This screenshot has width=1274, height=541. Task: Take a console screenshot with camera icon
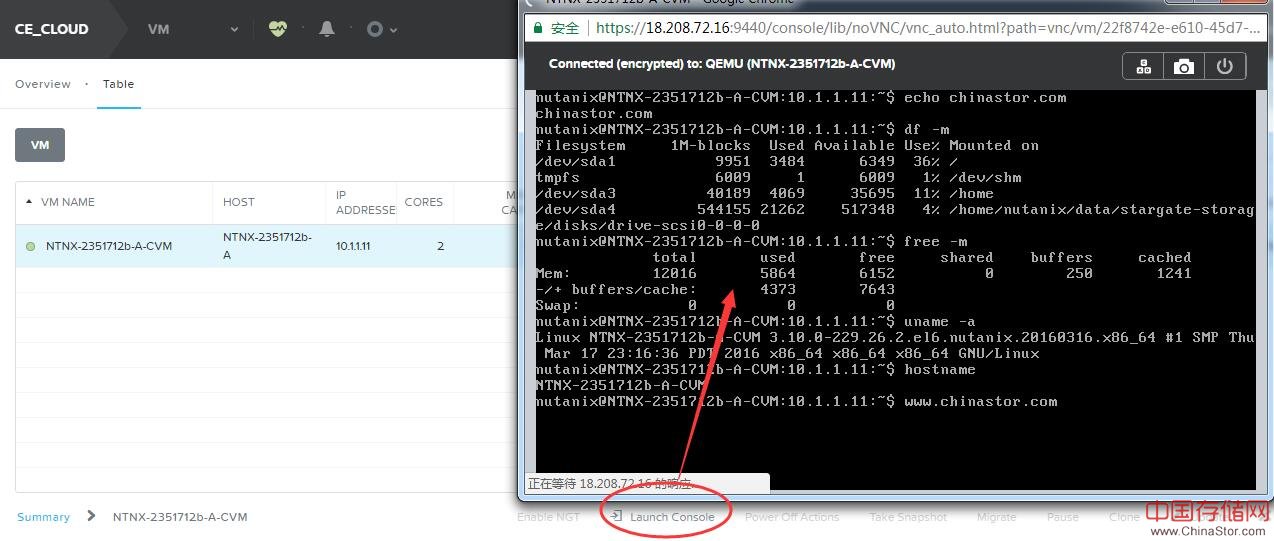pos(1184,66)
